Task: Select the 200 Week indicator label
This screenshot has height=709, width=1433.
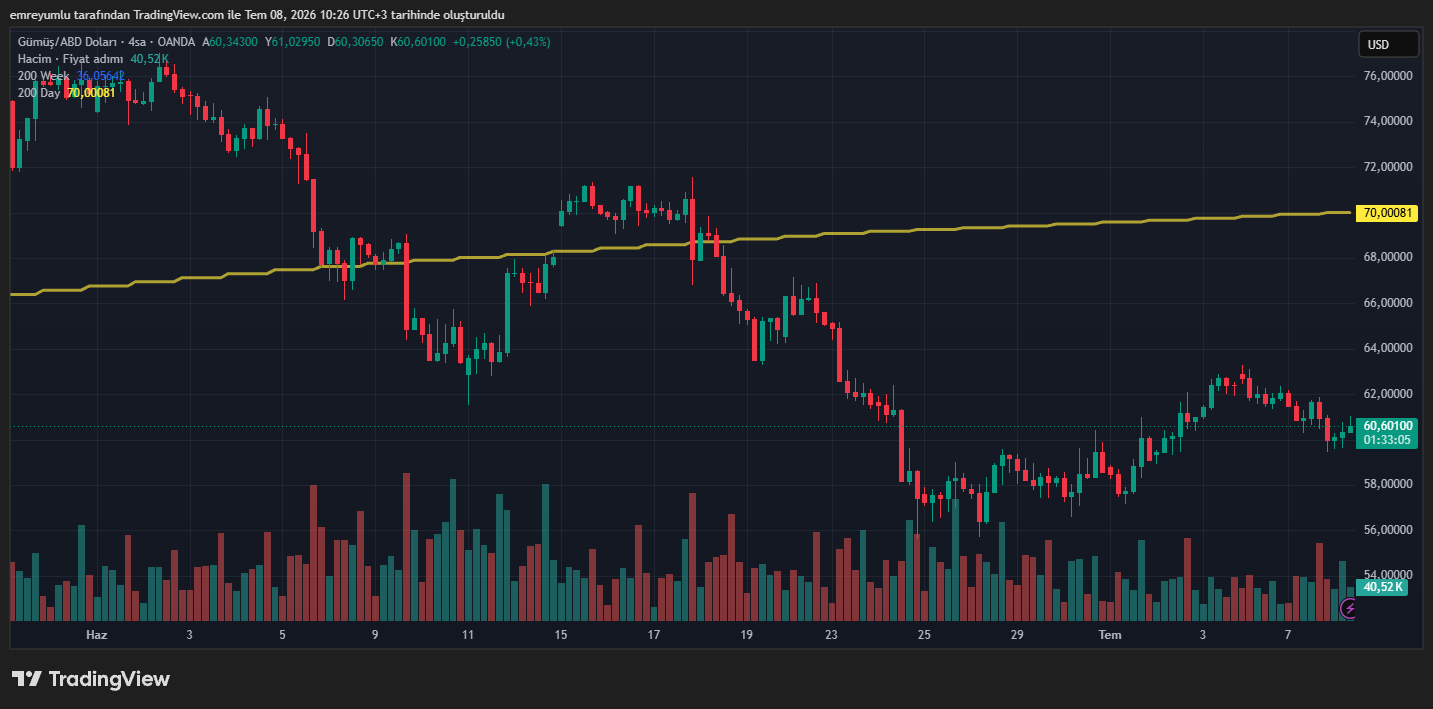Action: click(x=43, y=76)
